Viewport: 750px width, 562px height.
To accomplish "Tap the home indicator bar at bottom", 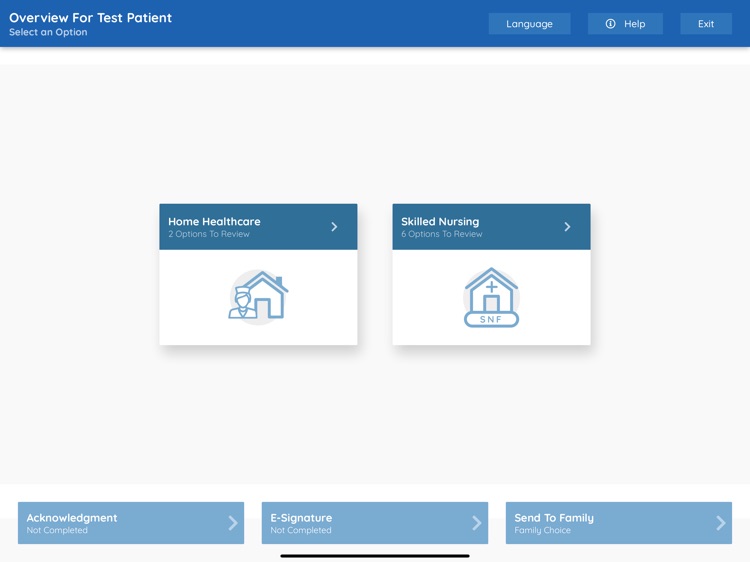I will pos(375,556).
